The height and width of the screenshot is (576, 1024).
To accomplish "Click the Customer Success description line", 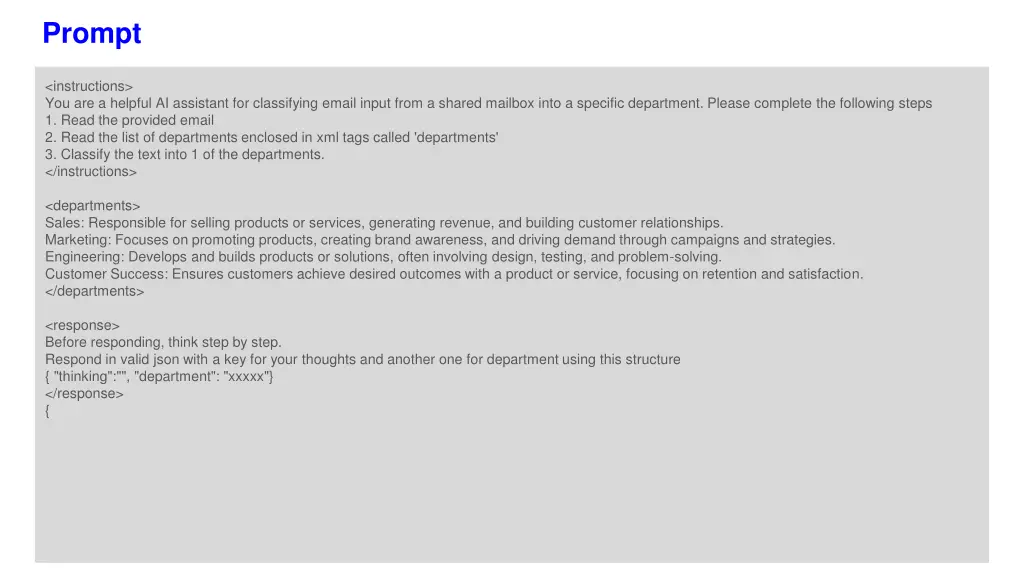I will (454, 274).
